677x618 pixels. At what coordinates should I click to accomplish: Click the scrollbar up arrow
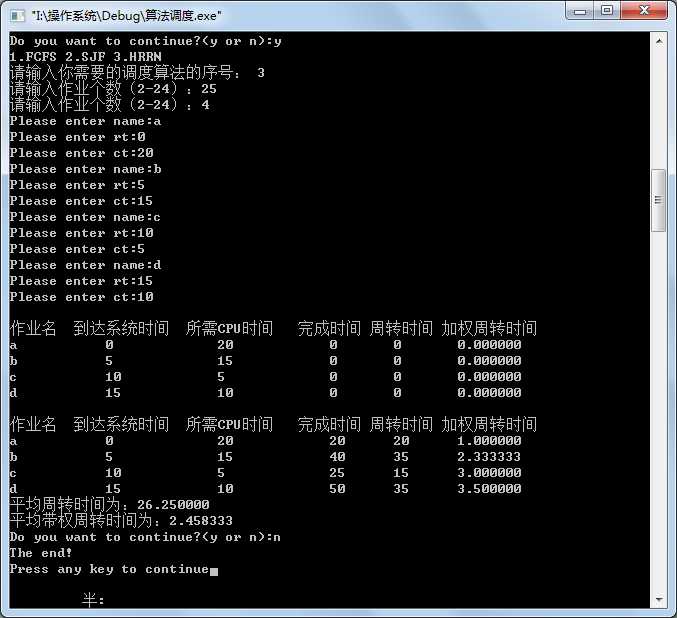[658, 41]
